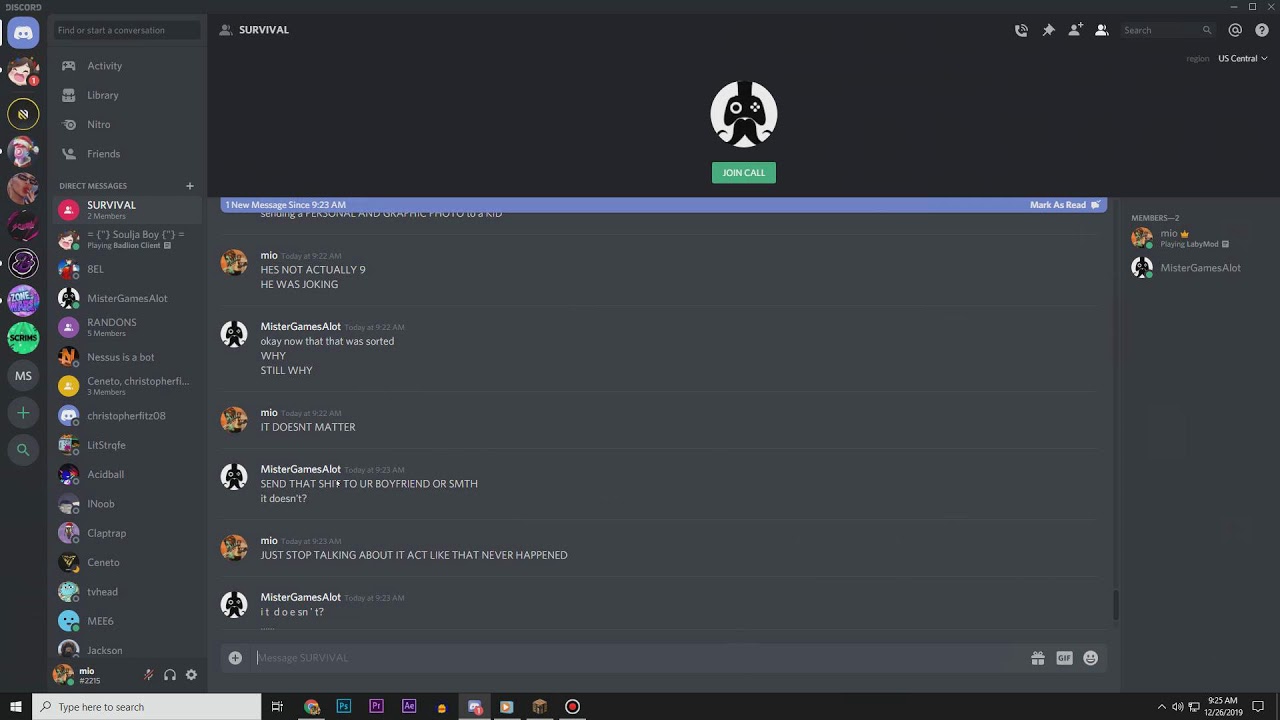Focus the Message SURVIVAL input field
The width and height of the screenshot is (1280, 720).
(x=640, y=658)
